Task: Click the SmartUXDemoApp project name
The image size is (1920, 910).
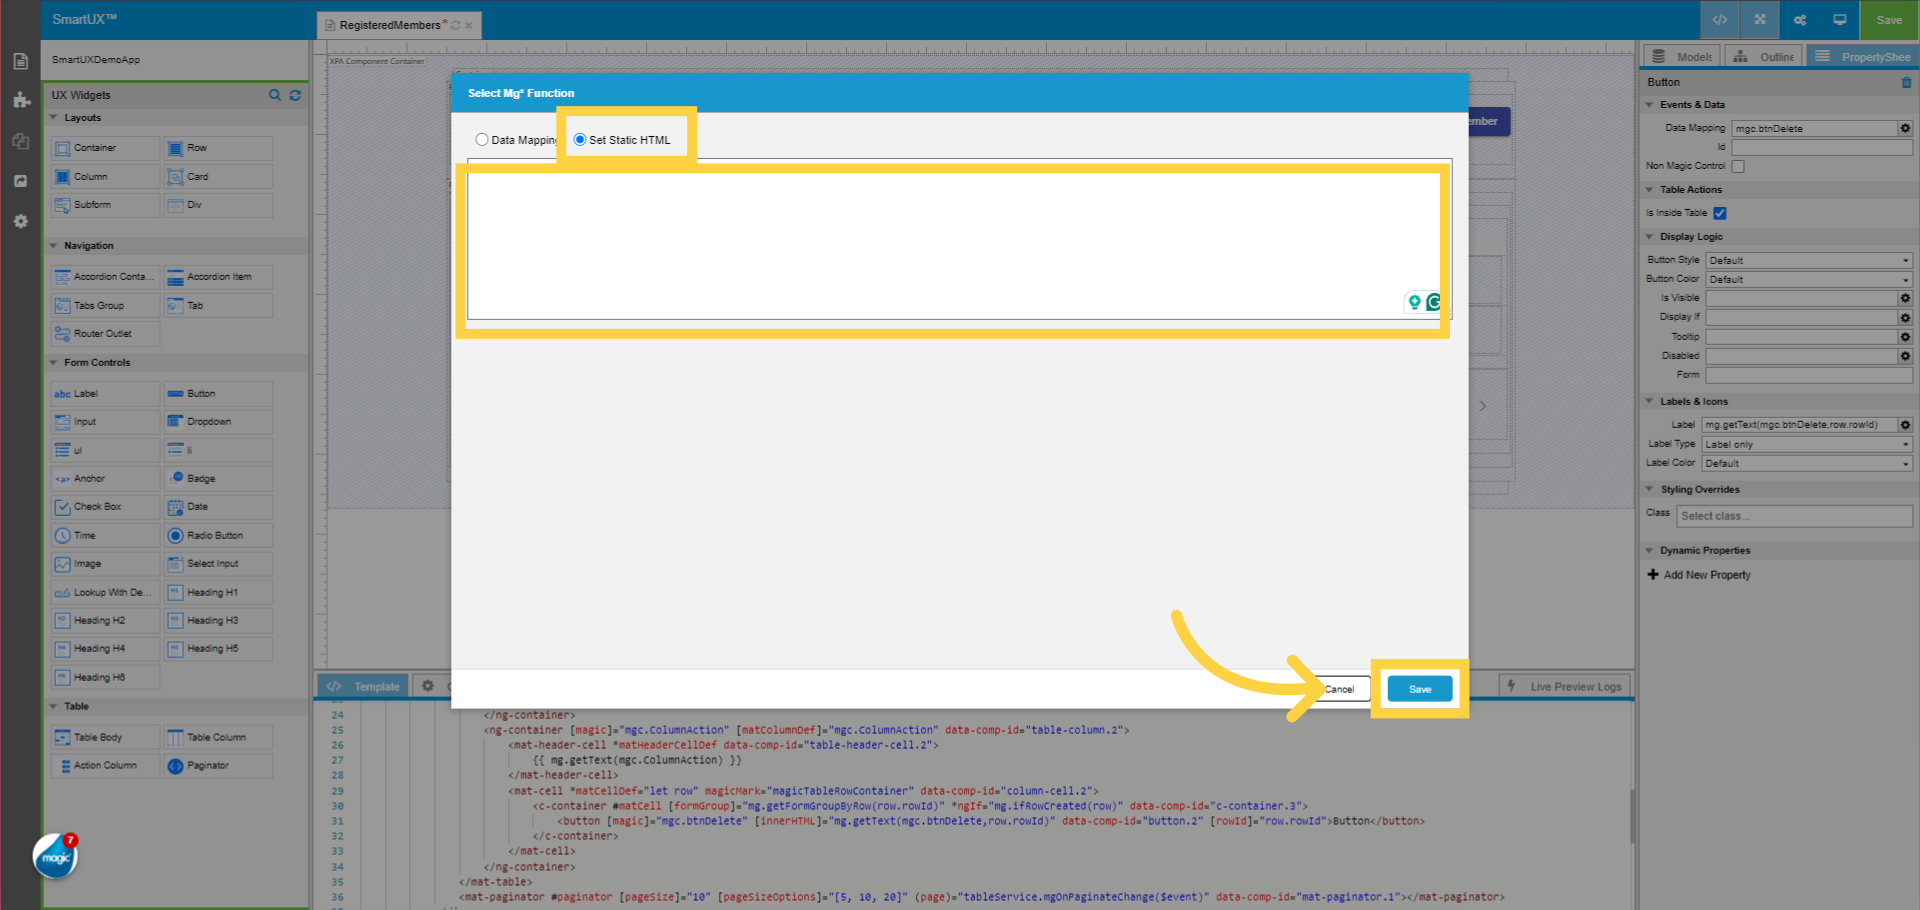Action: point(96,60)
